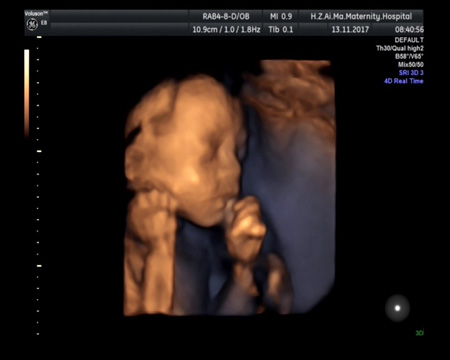Click the light source orb icon

tap(397, 308)
